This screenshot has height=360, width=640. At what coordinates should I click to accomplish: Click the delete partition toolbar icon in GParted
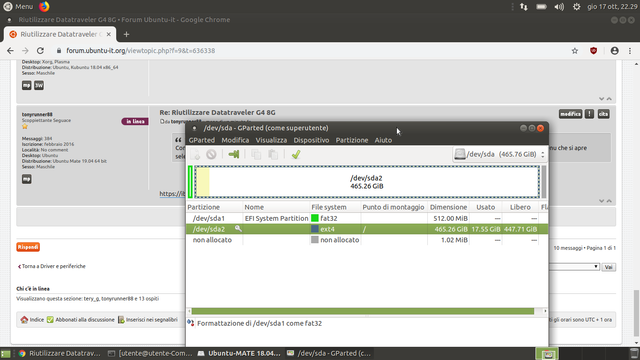(x=211, y=154)
